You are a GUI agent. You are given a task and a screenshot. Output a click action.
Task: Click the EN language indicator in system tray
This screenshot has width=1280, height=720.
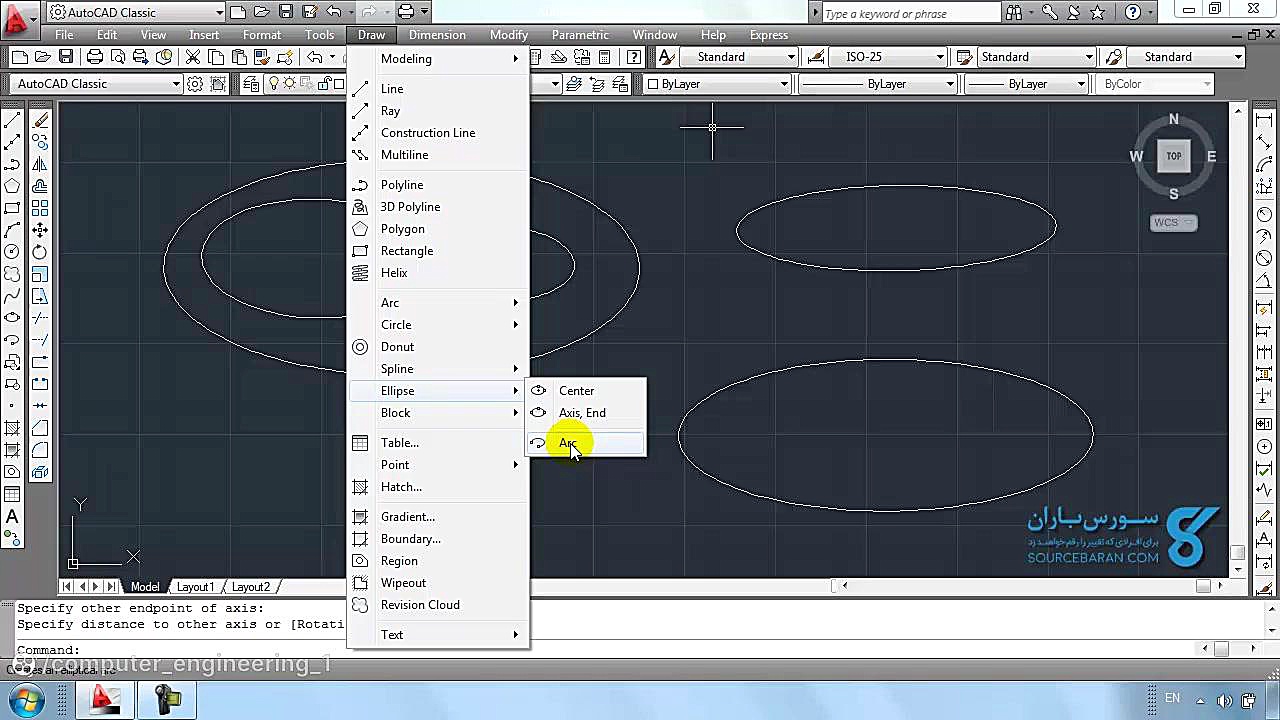[x=1173, y=699]
